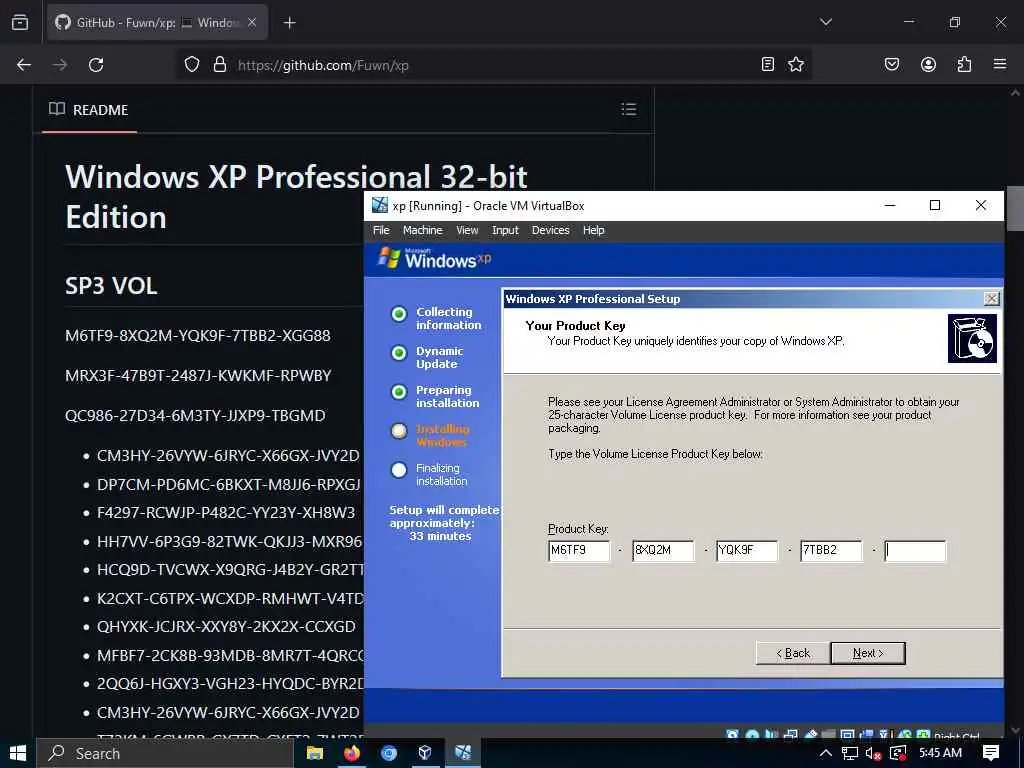
Task: Toggle reader view icon in address bar
Action: 768,64
